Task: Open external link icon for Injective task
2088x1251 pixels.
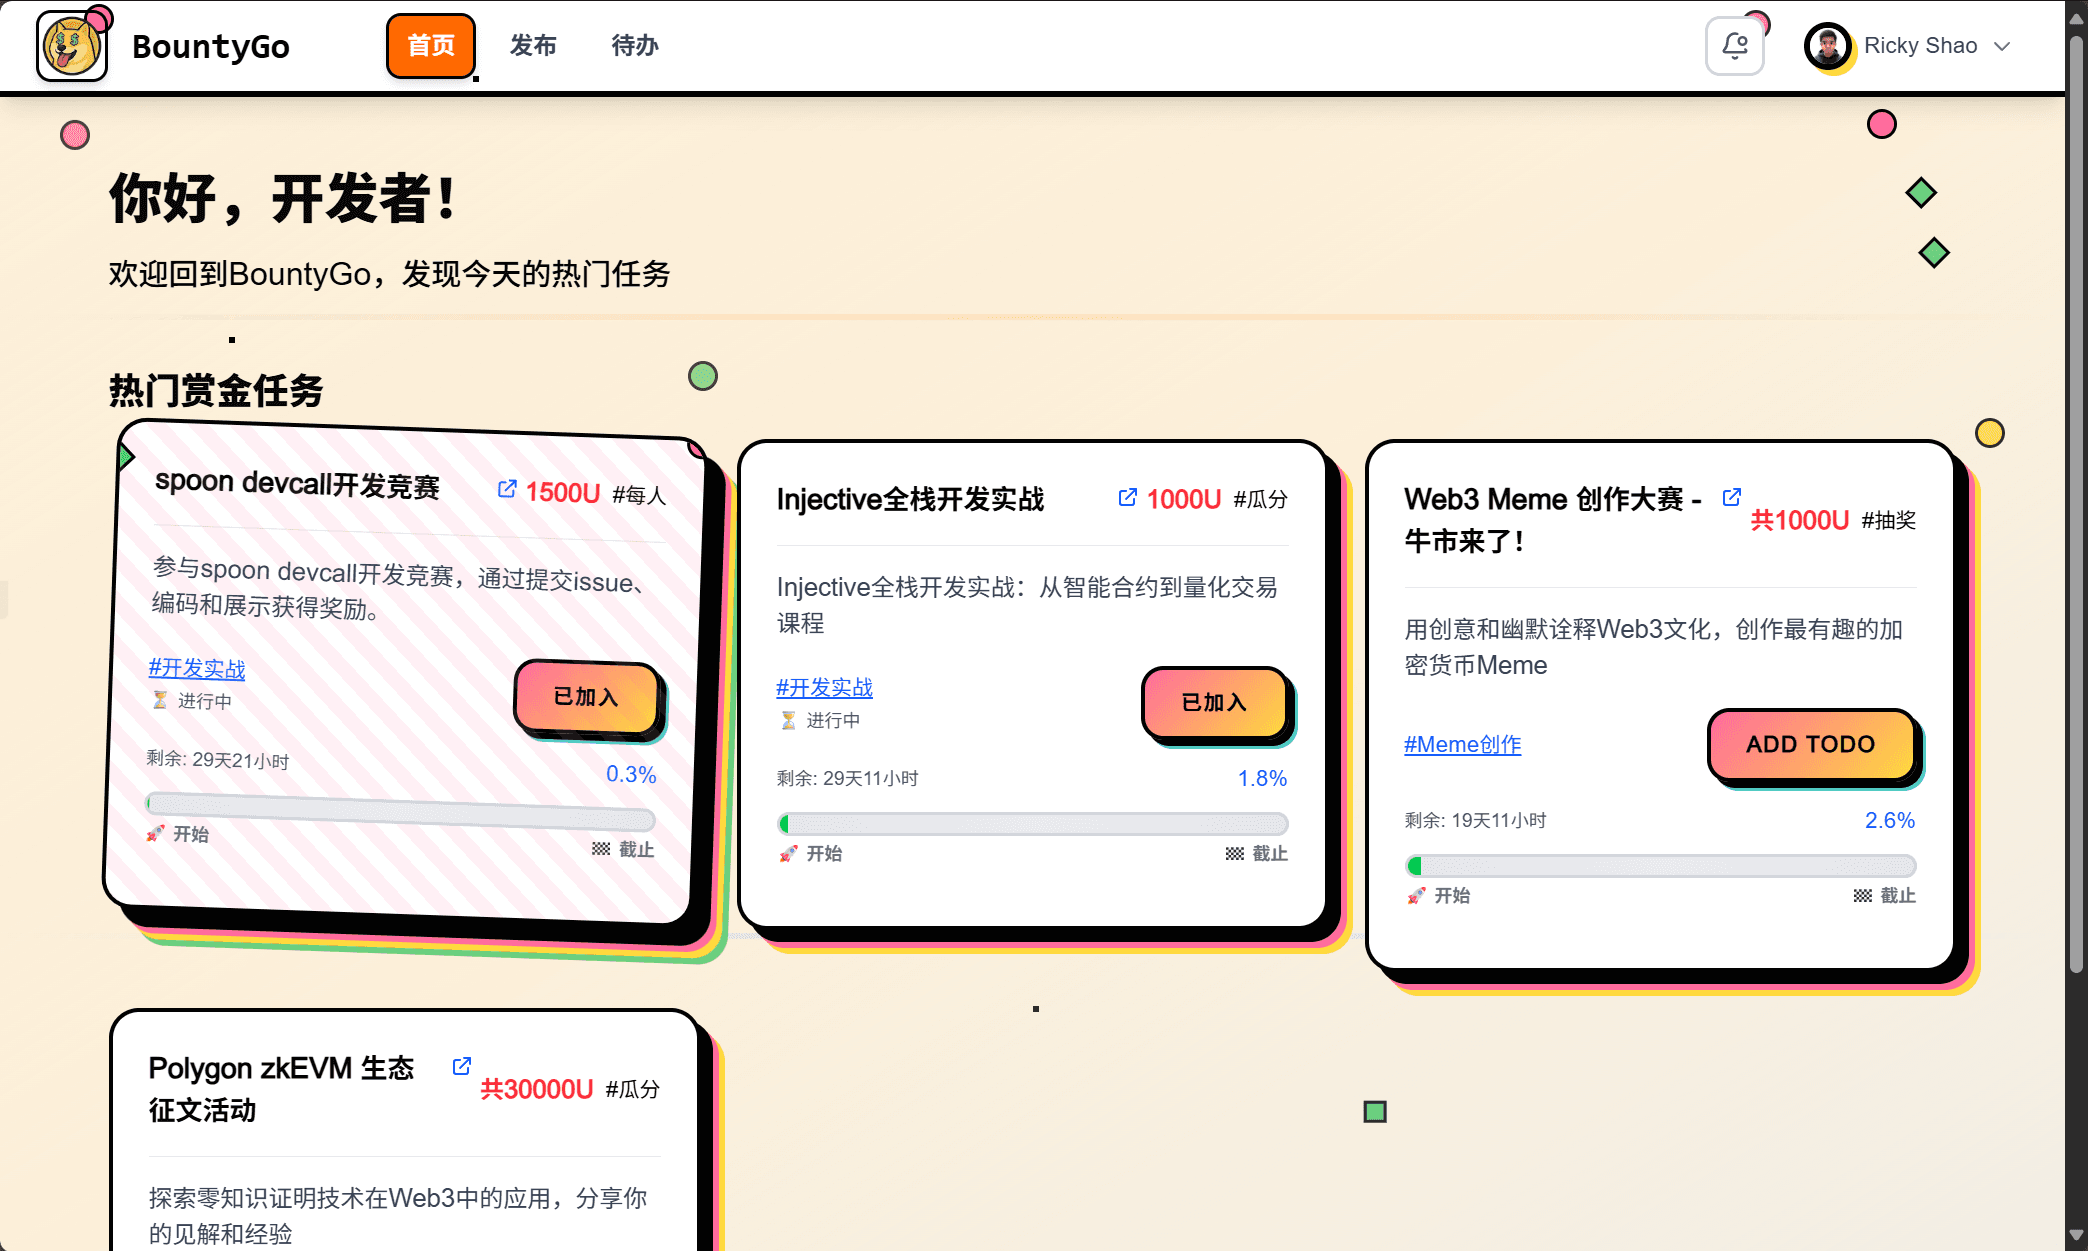Action: tap(1127, 497)
